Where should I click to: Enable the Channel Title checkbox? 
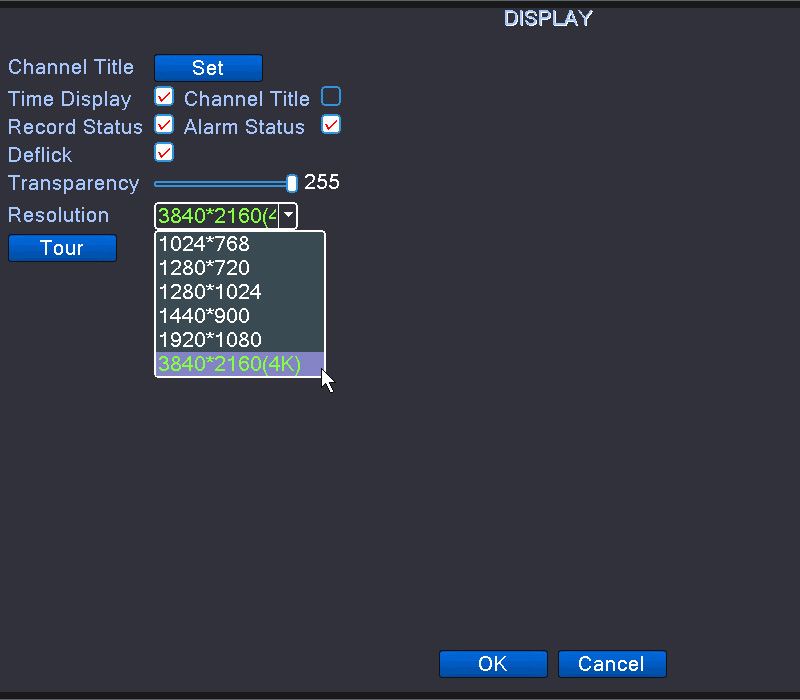pyautogui.click(x=331, y=97)
